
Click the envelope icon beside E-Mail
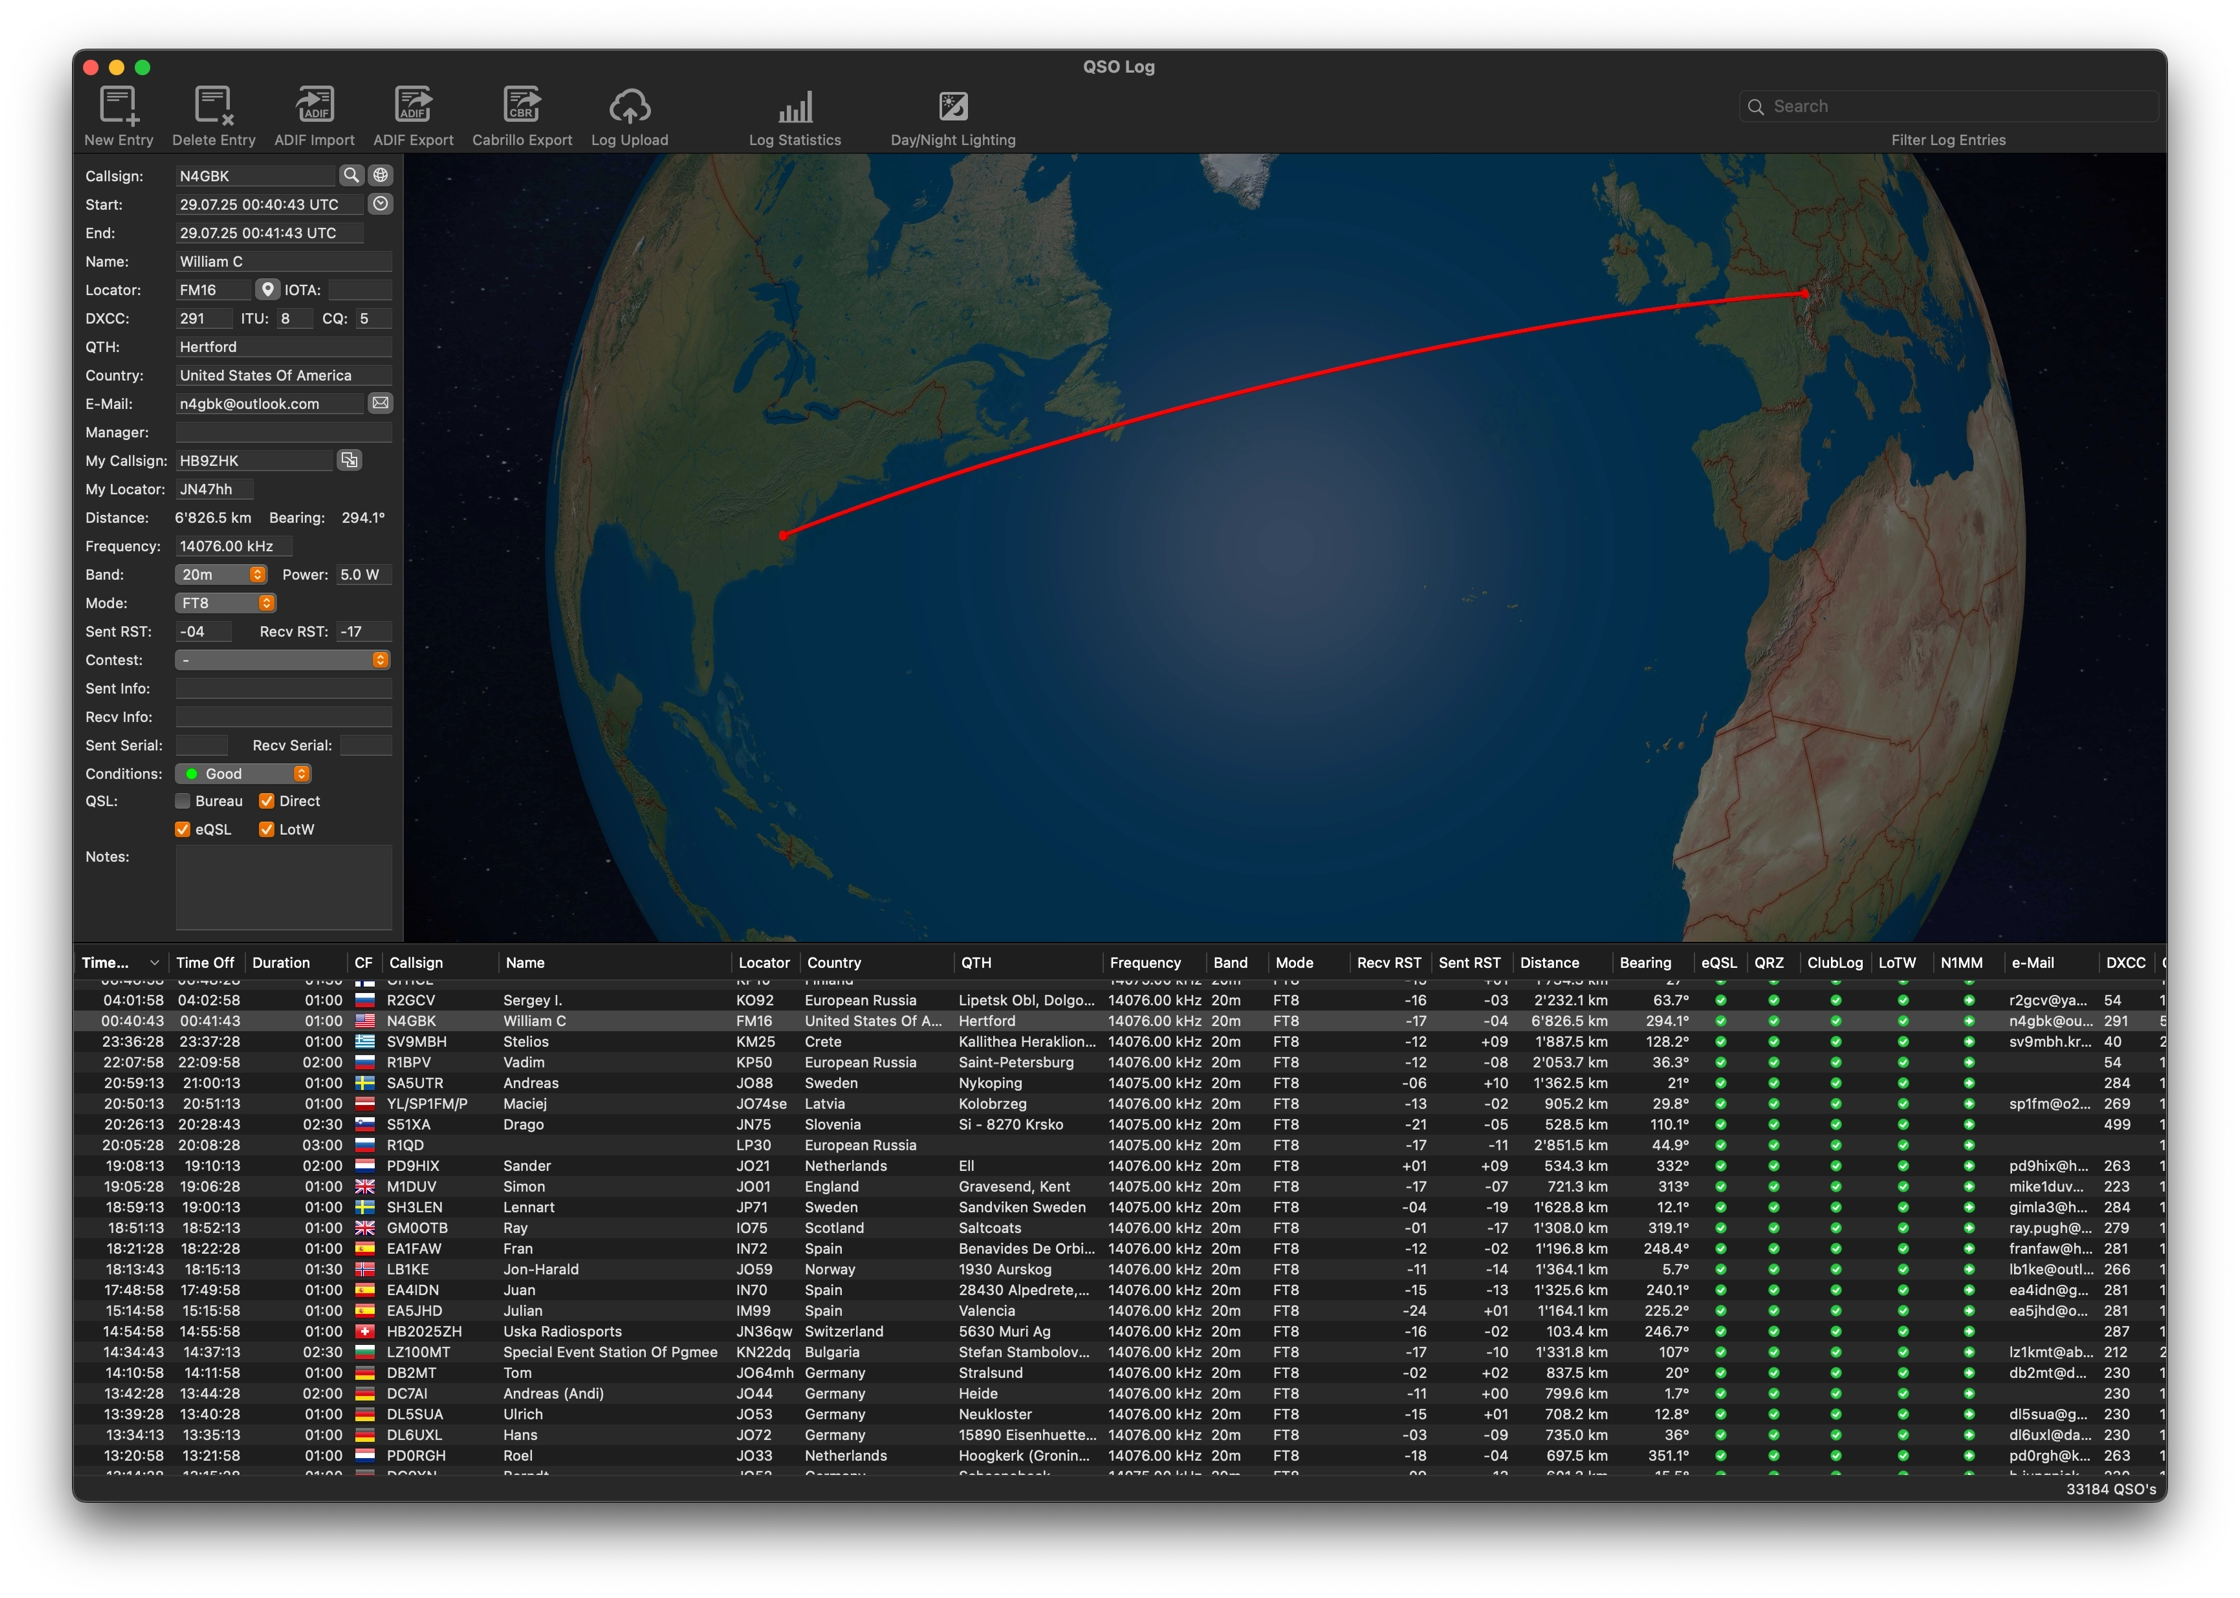(x=380, y=403)
